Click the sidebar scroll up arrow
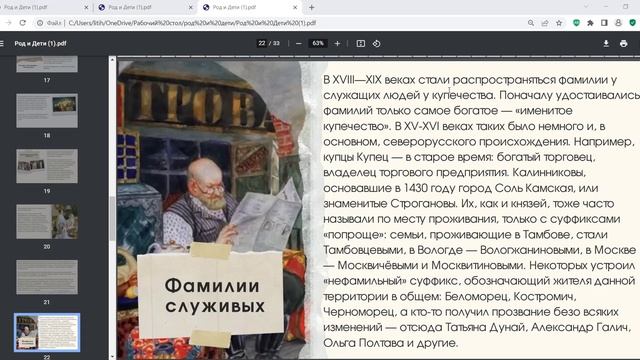Viewport: 640px width, 360px height. (x=112, y=60)
